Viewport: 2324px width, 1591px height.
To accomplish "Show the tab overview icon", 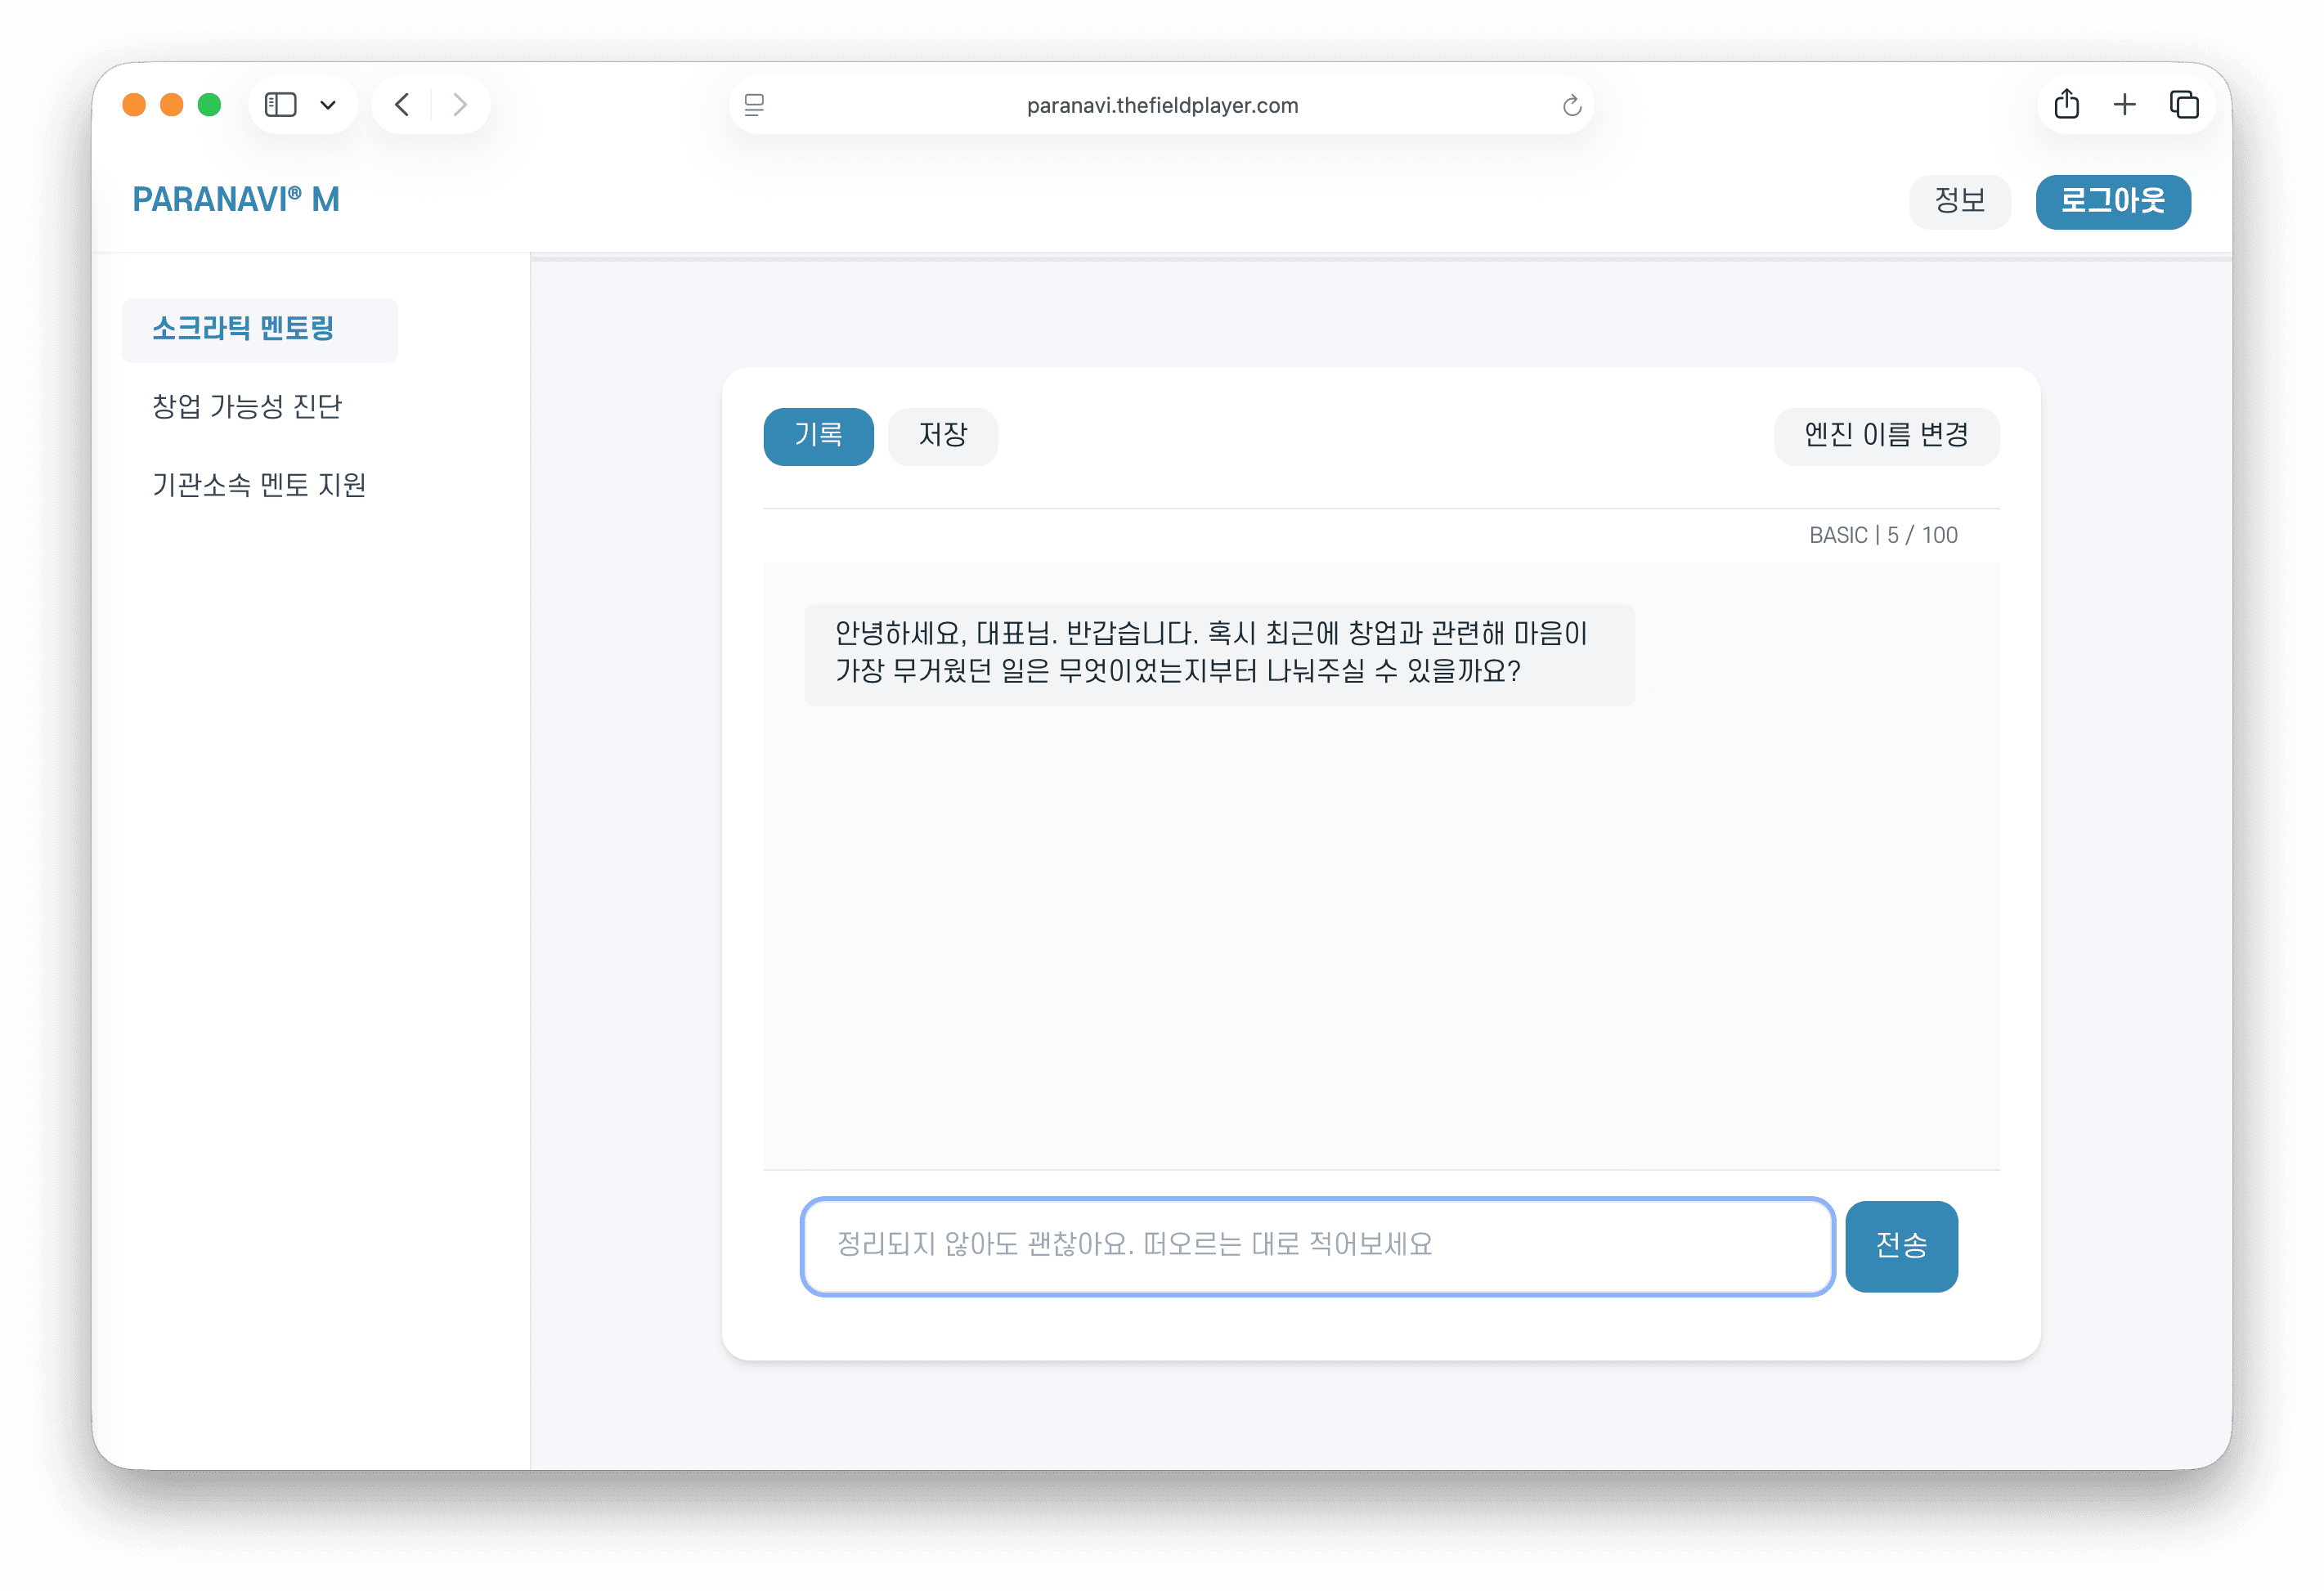I will point(2183,104).
